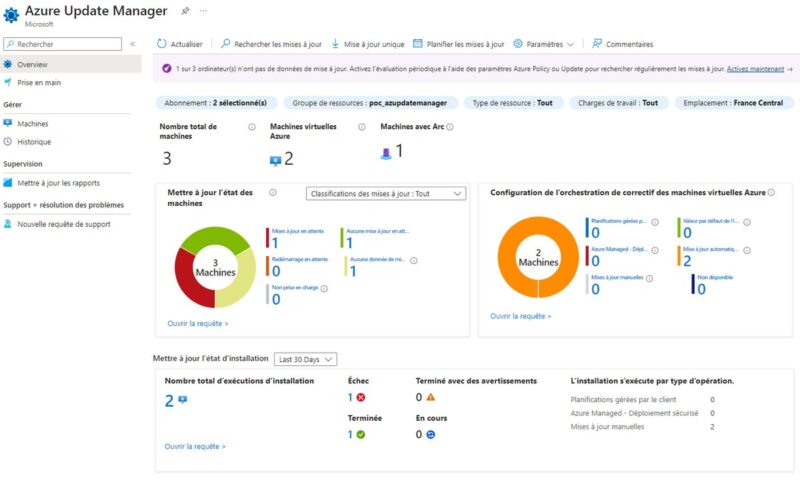Screen dimensions: 800x480
Task: Collapse the left sidebar with the chevron
Action: (x=133, y=44)
